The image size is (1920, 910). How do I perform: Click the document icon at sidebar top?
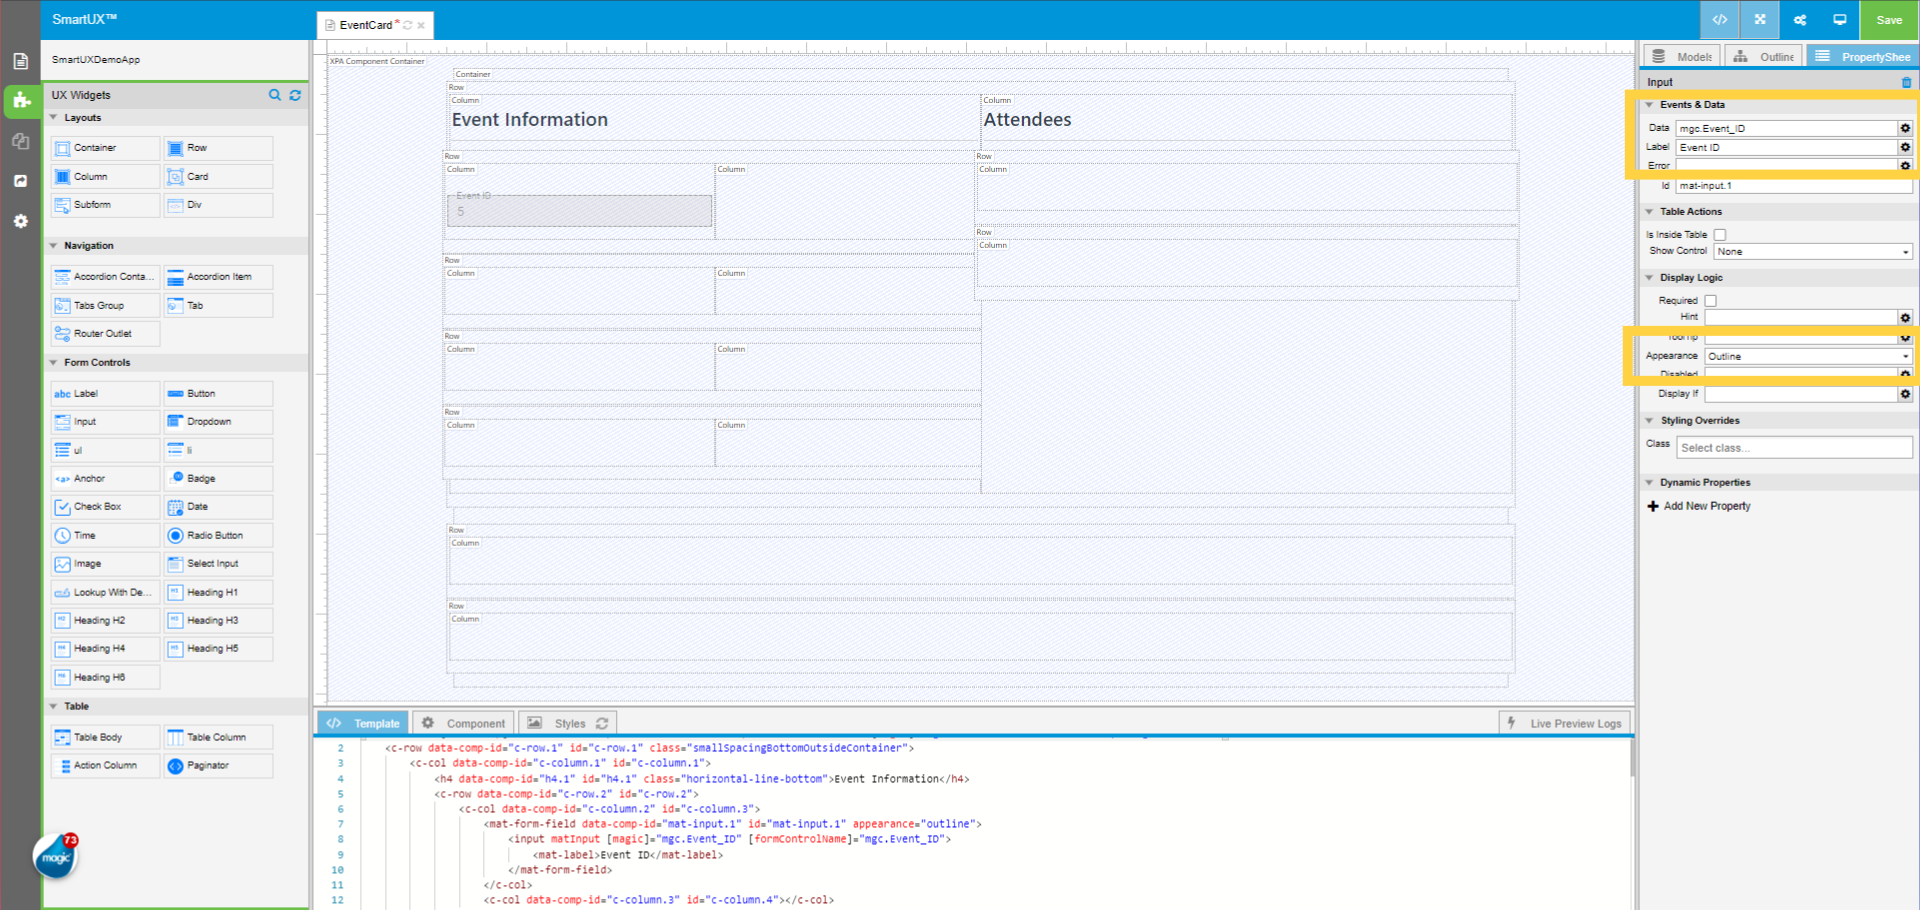pos(20,60)
